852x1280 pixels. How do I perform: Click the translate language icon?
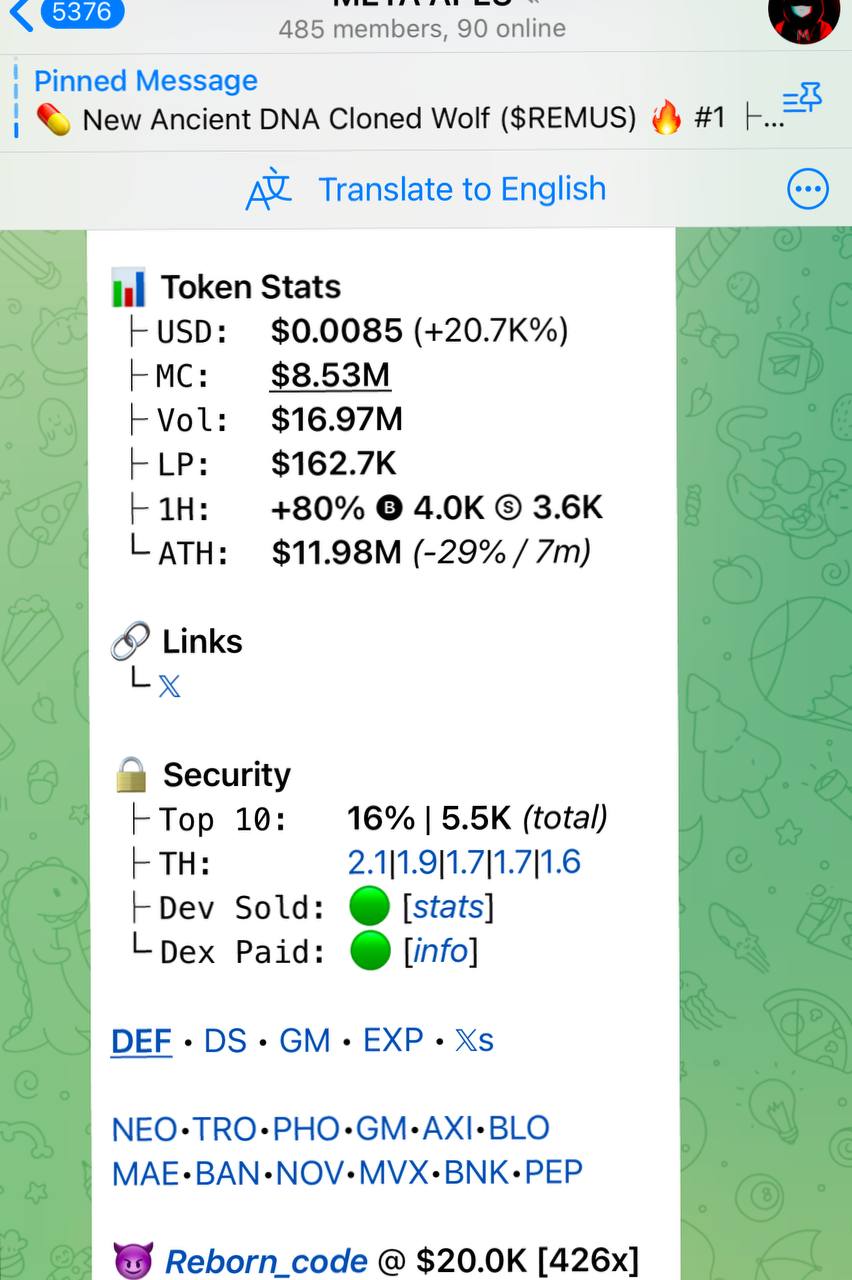coord(268,190)
